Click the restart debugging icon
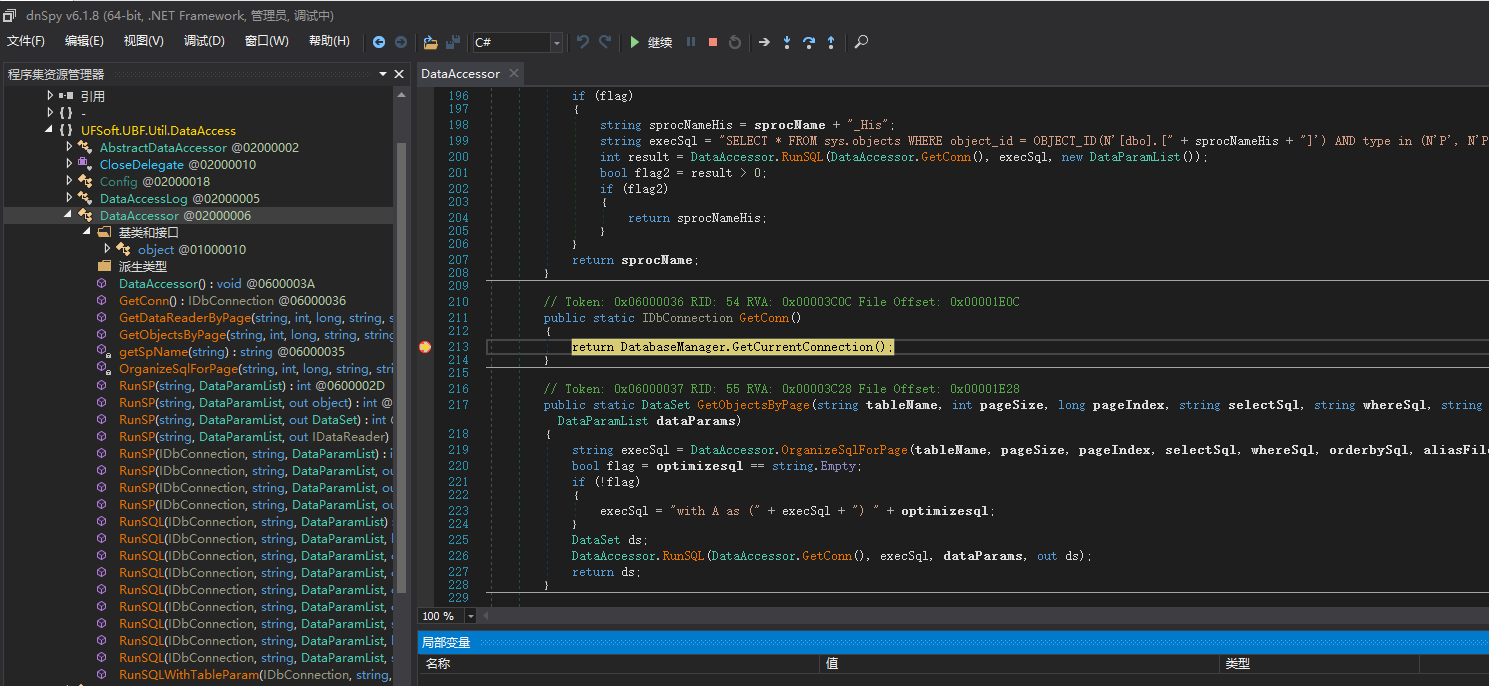 (x=735, y=42)
